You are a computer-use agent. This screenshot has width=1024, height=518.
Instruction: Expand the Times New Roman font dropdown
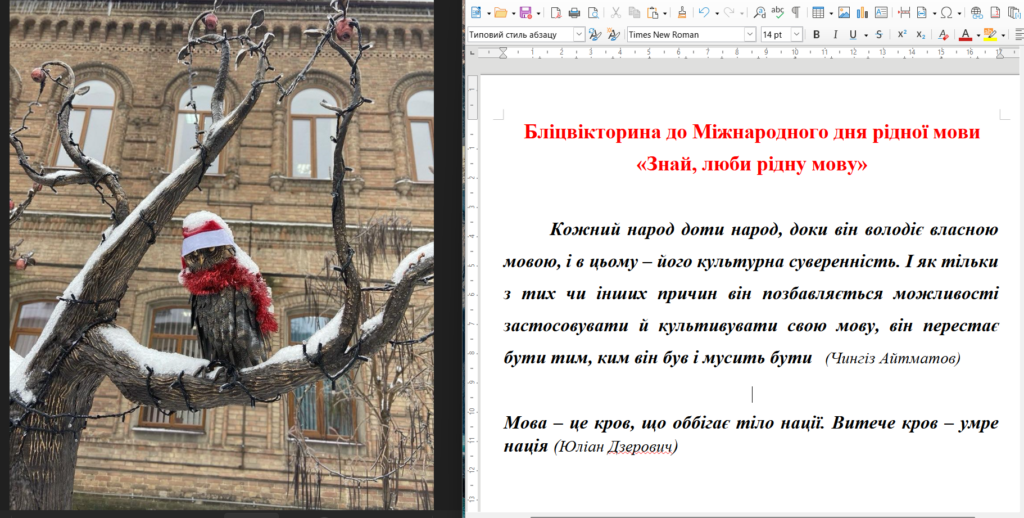[749, 34]
